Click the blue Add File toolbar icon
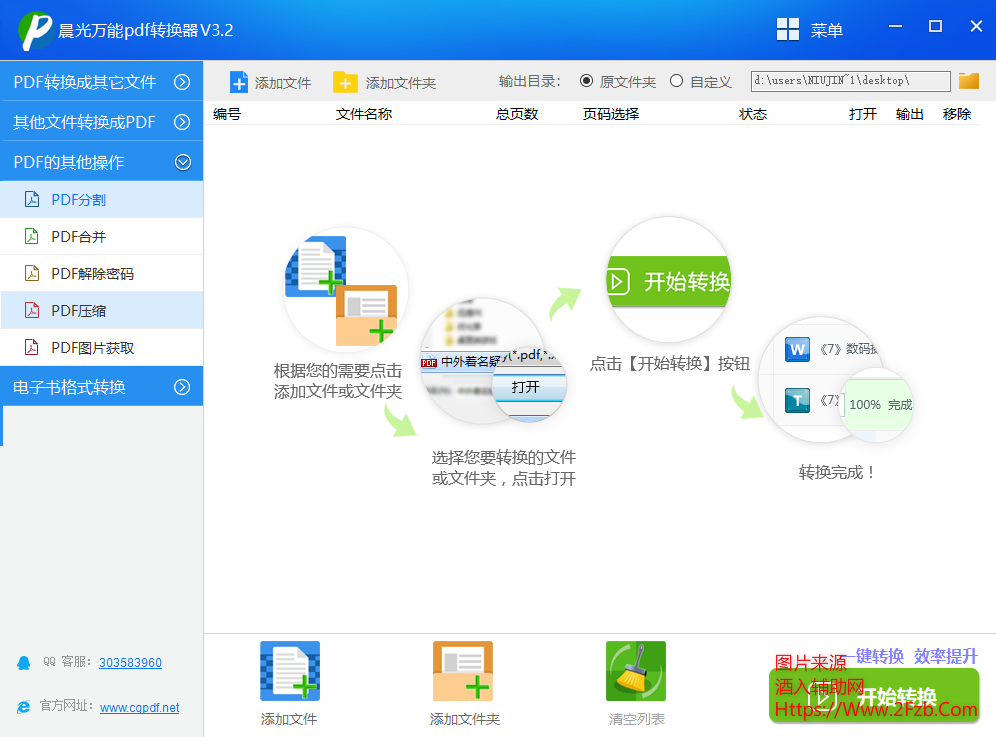The width and height of the screenshot is (996, 737). click(x=239, y=82)
